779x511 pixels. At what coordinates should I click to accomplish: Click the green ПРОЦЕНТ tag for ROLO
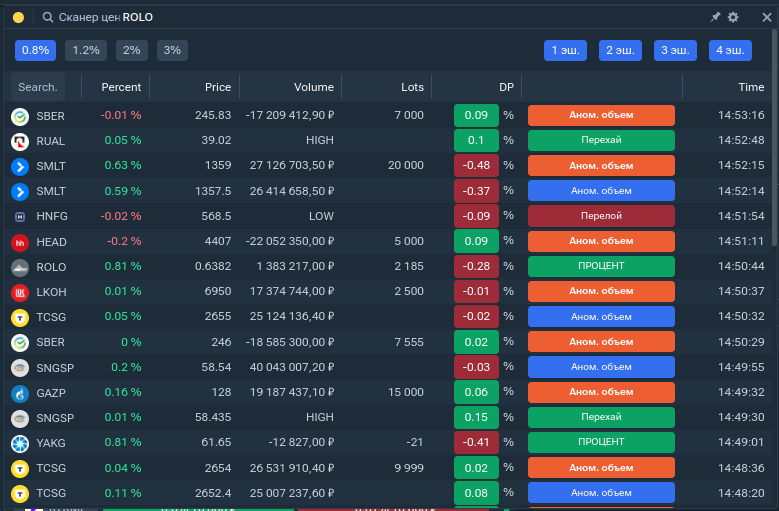[x=601, y=266]
